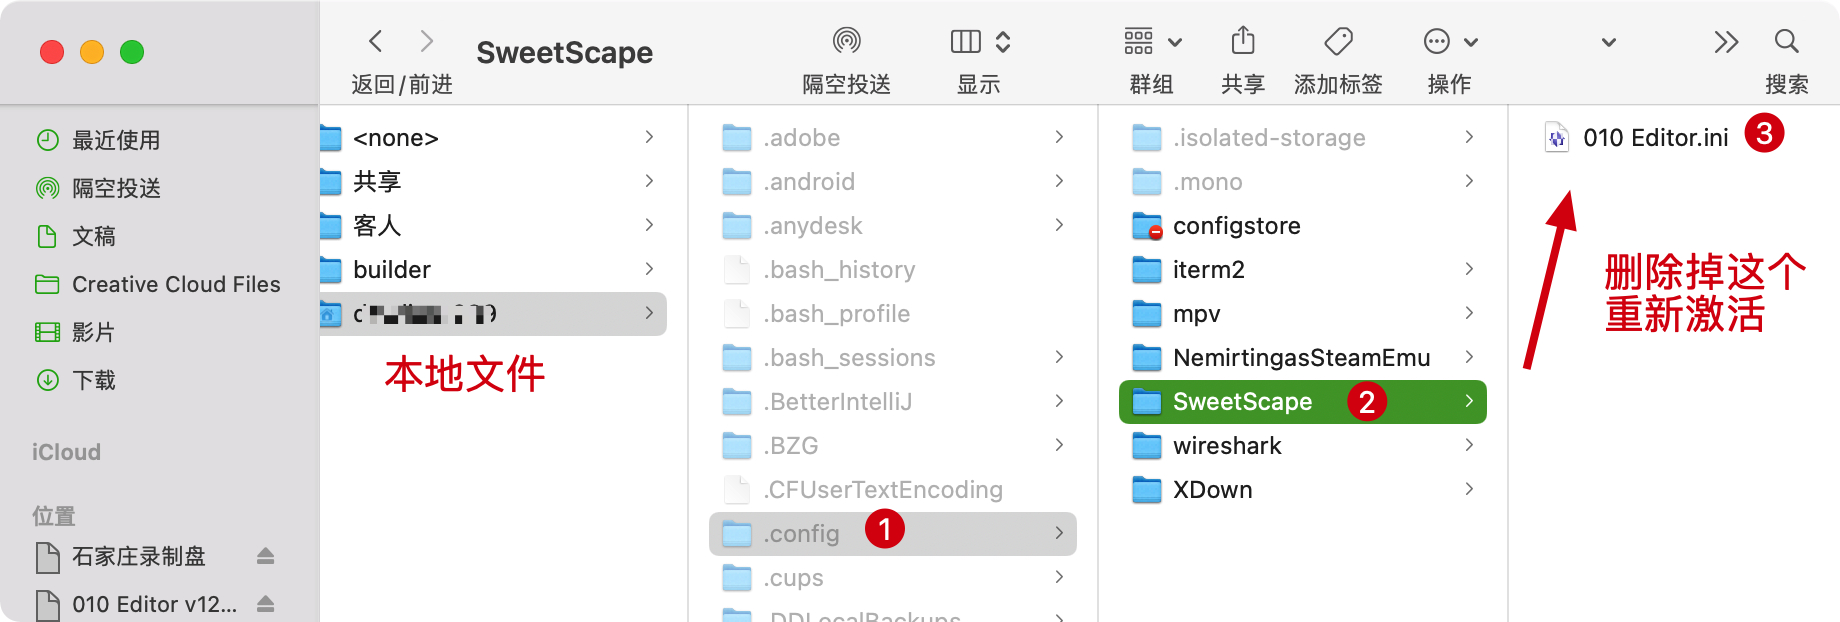This screenshot has width=1840, height=622.
Task: Expand the <none> folder chevron
Action: [649, 137]
